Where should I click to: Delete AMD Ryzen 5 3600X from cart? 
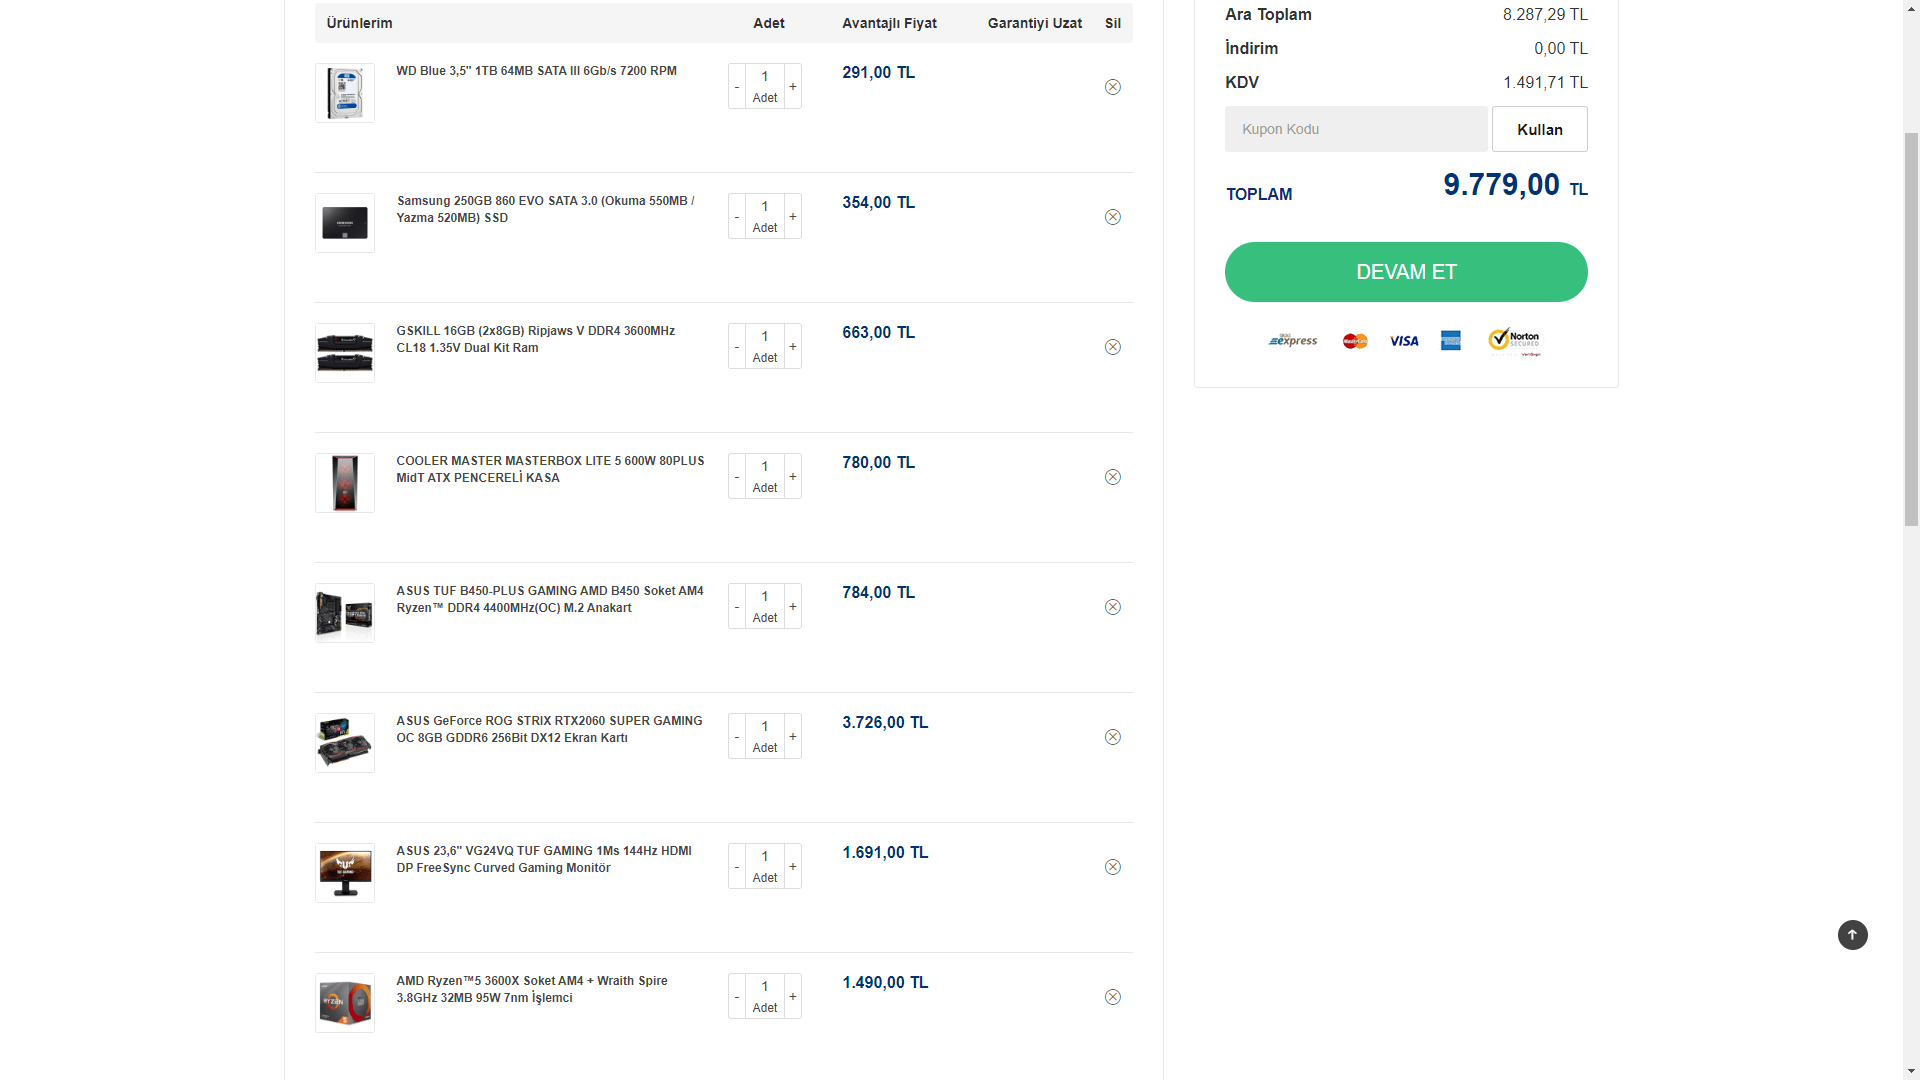1112,997
